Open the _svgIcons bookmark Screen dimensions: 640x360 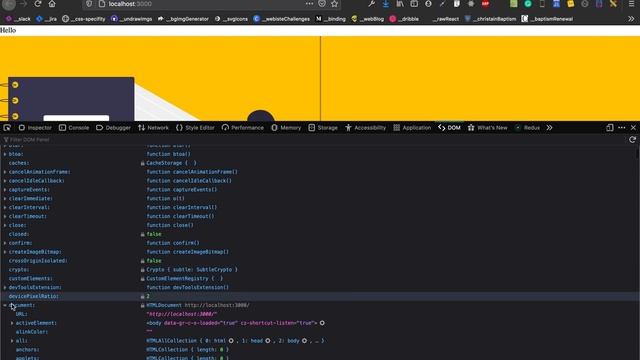point(231,19)
